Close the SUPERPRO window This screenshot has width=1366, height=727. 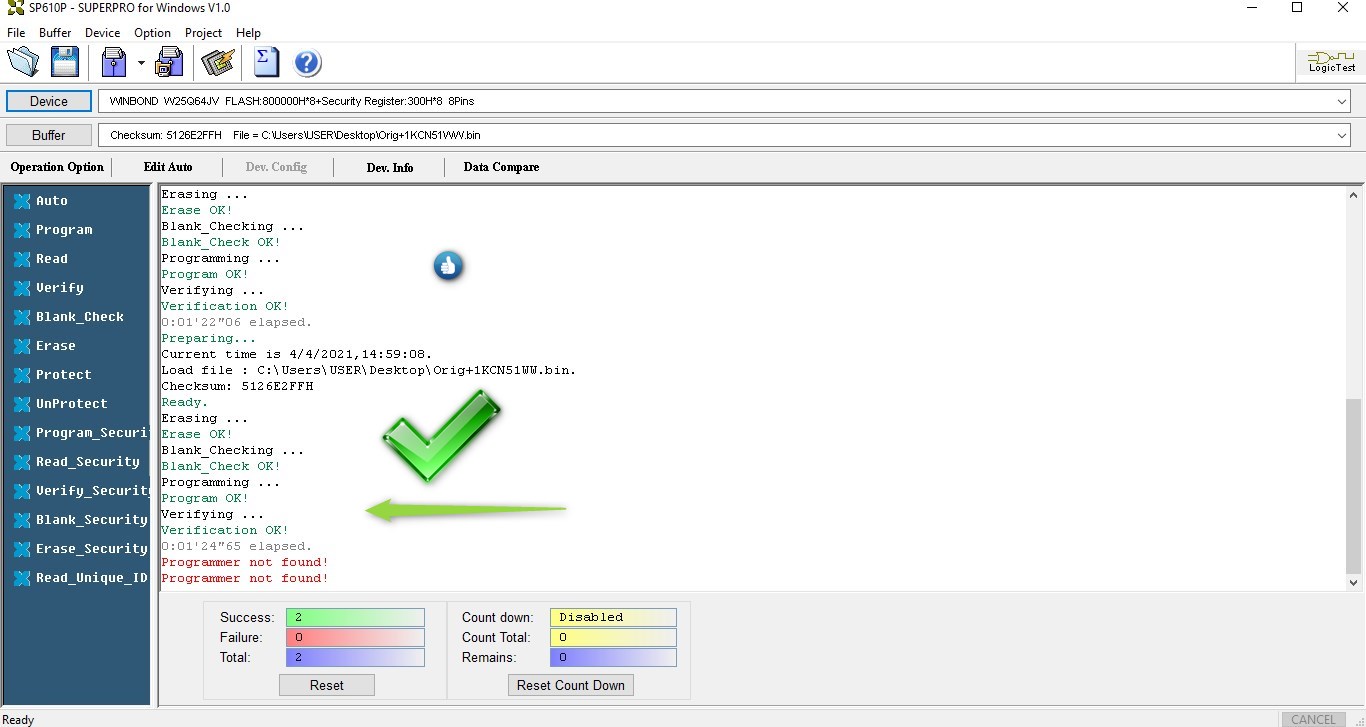pos(1343,8)
